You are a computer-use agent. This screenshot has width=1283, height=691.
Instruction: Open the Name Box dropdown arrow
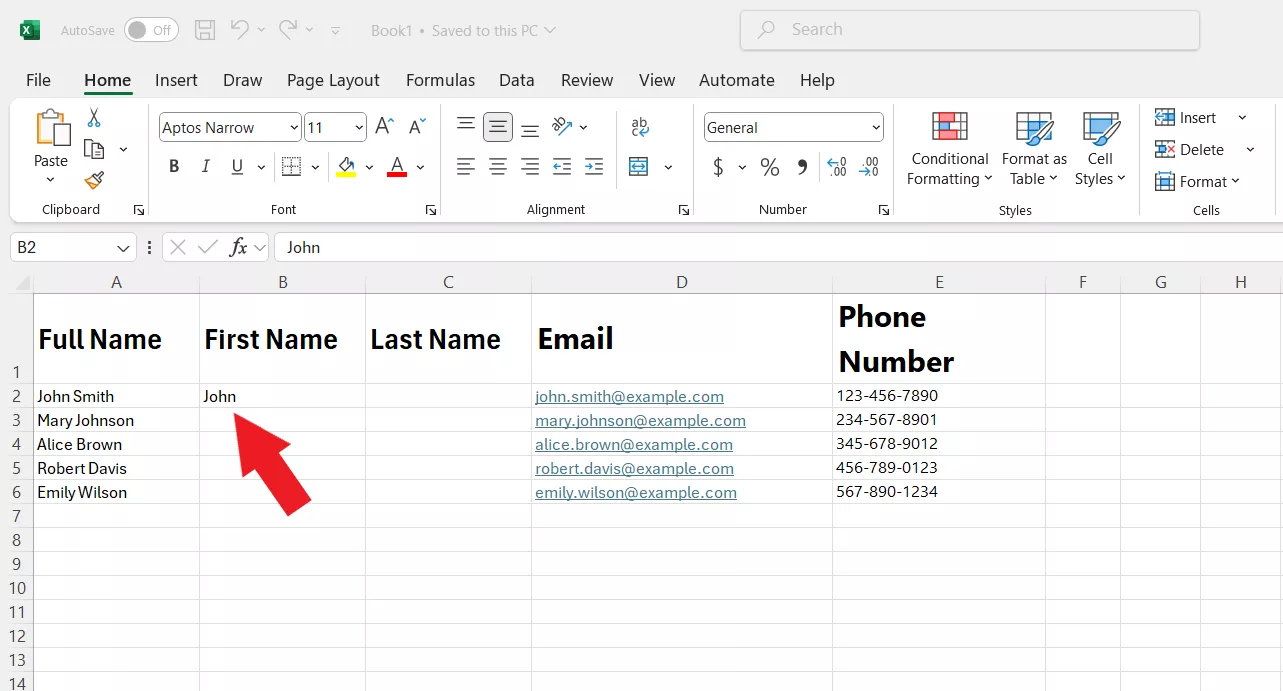(x=123, y=247)
